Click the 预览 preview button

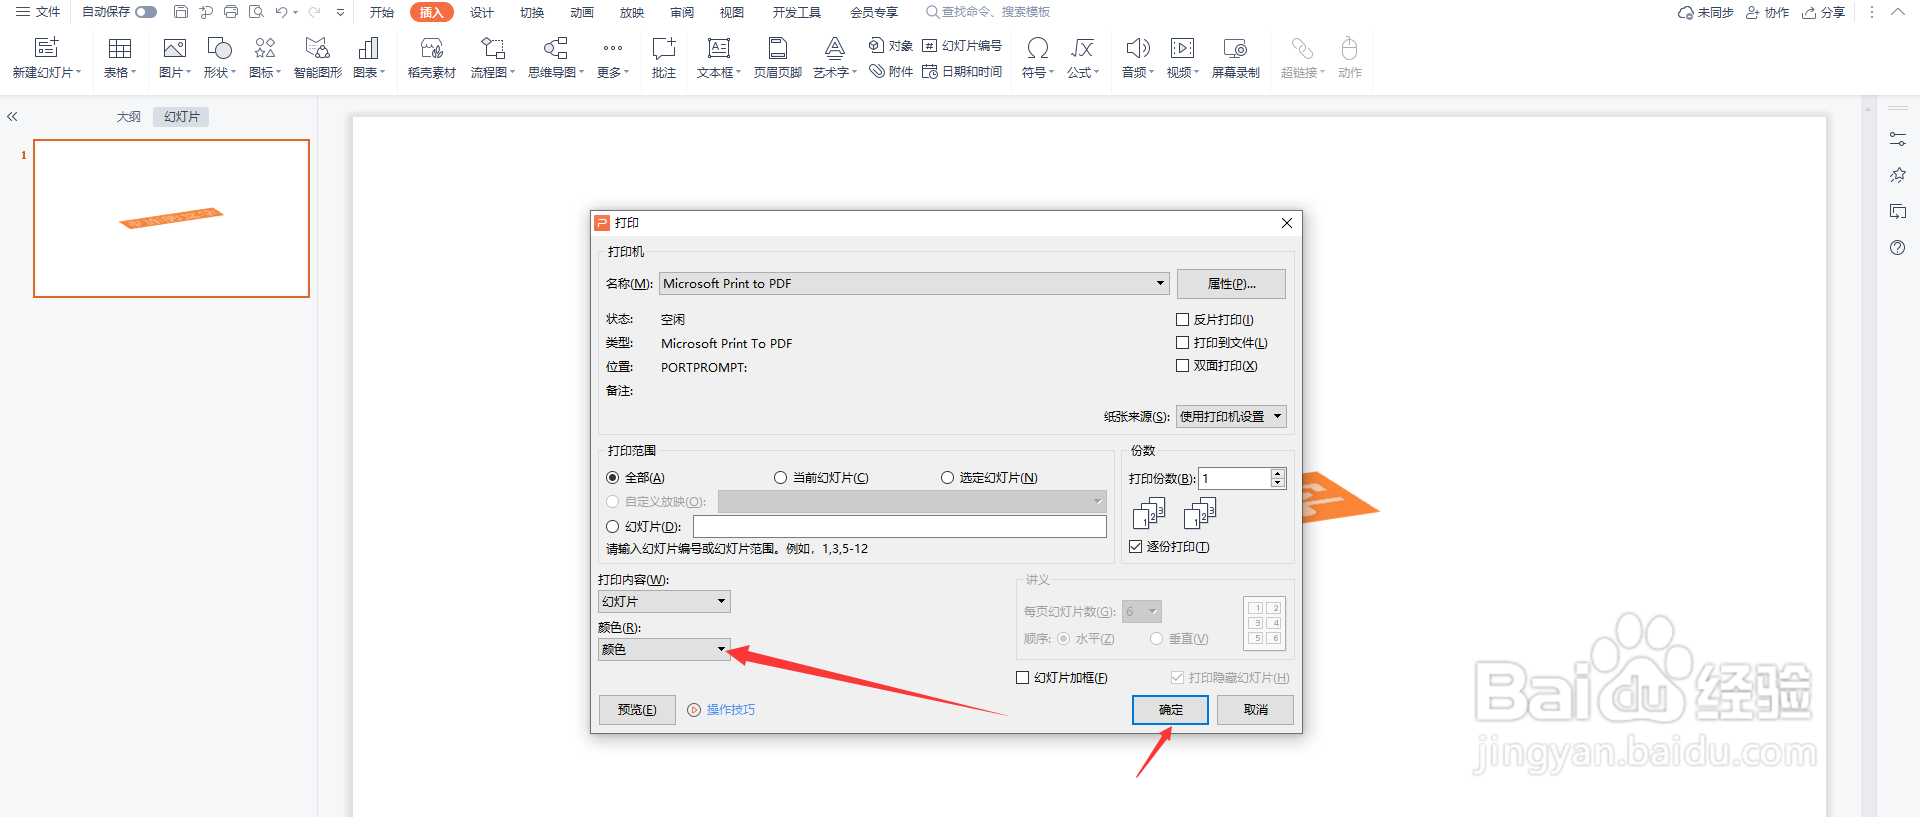click(x=637, y=710)
